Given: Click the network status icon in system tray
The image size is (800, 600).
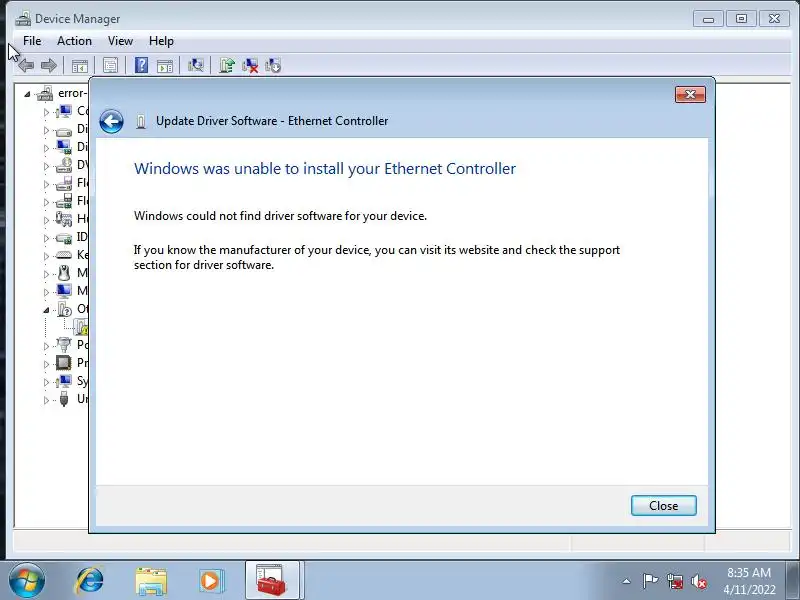Looking at the screenshot, I should pyautogui.click(x=674, y=581).
